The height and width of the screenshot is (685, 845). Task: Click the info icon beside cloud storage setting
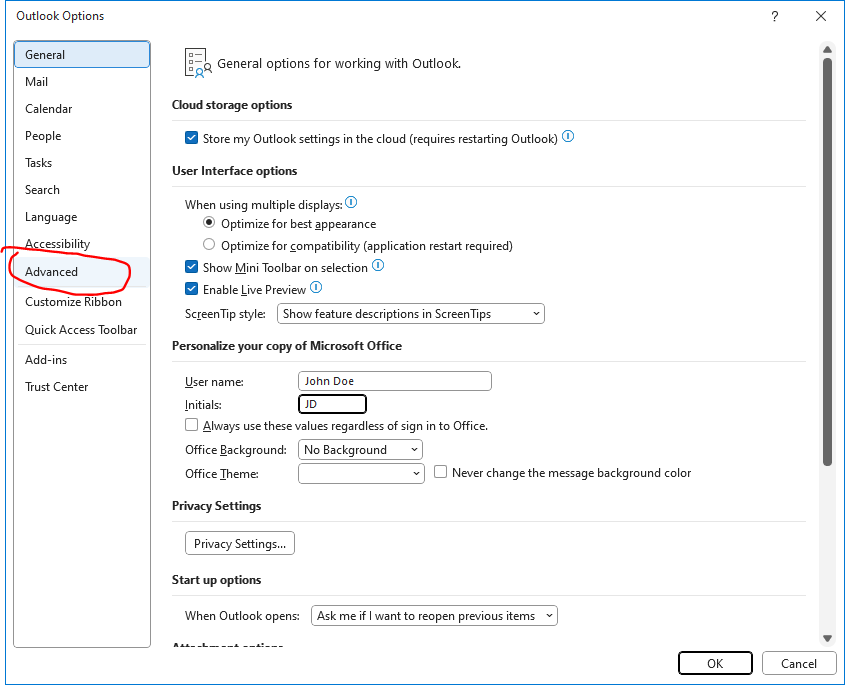pyautogui.click(x=568, y=136)
